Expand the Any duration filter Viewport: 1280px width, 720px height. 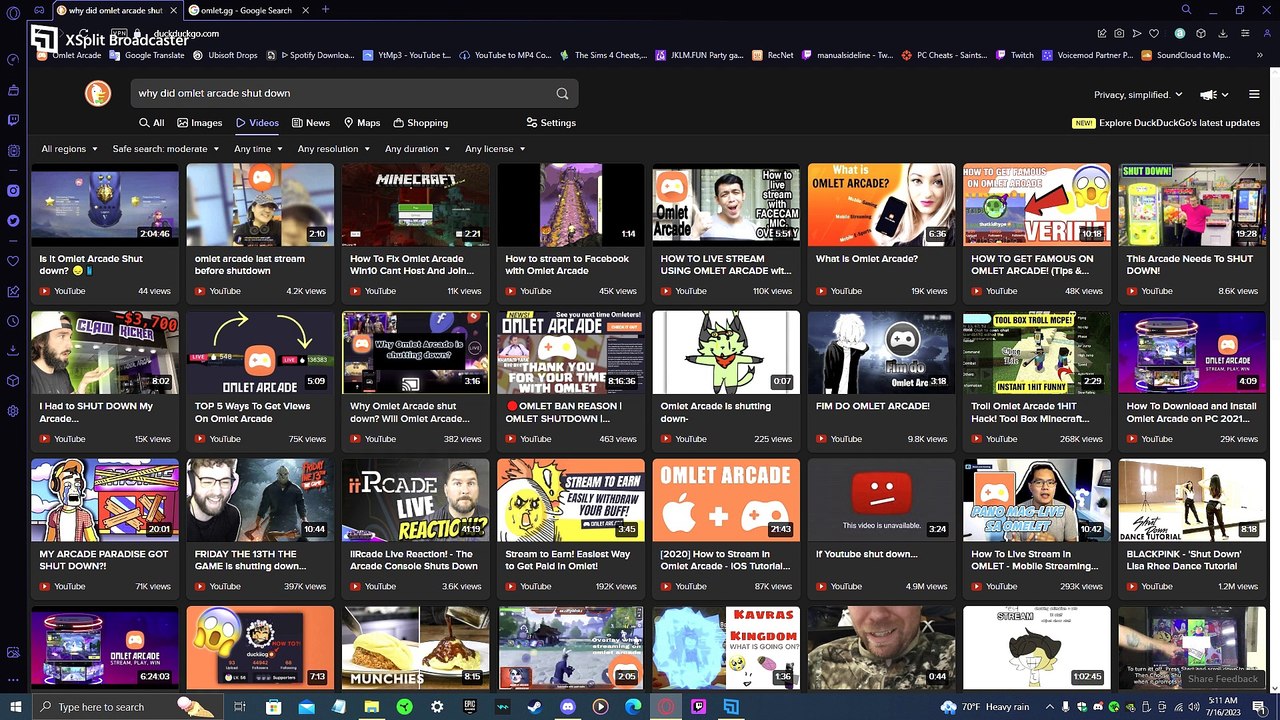417,149
